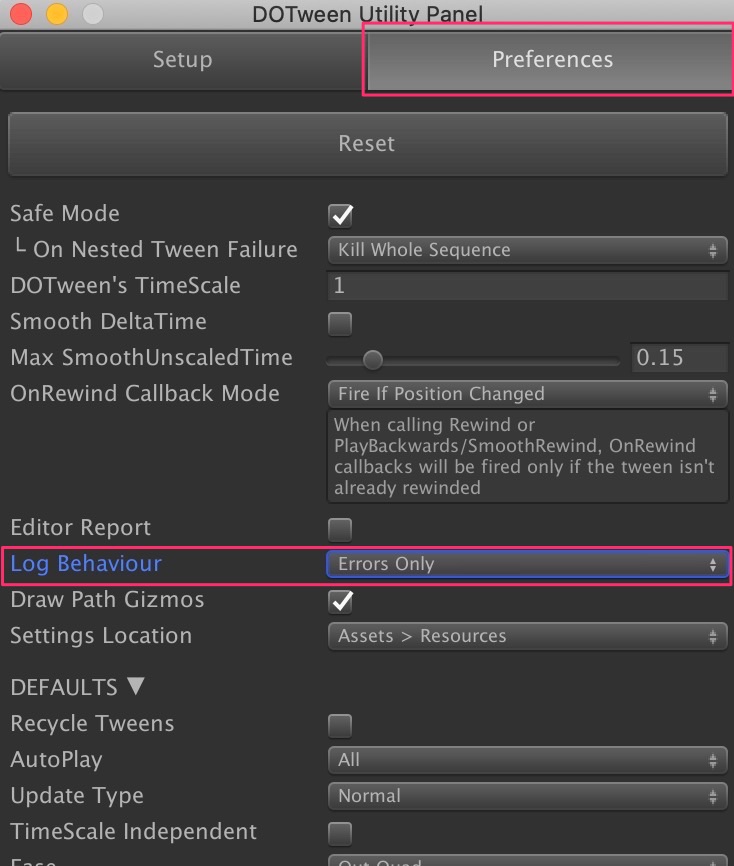Enable Smooth DeltaTime checkbox

[x=340, y=324]
